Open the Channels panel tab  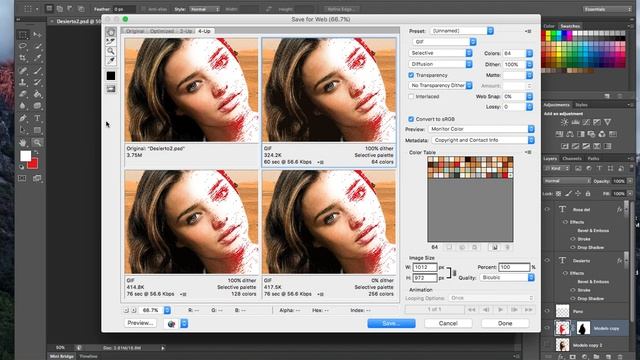[572, 158]
